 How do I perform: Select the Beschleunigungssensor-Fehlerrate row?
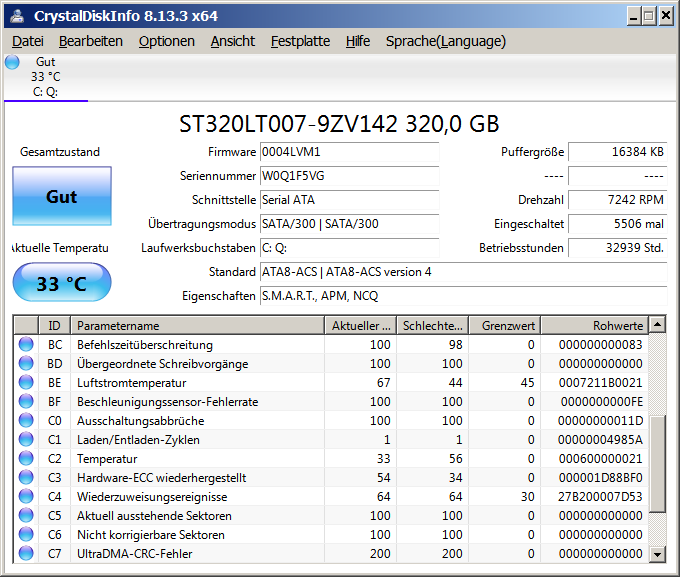point(331,402)
